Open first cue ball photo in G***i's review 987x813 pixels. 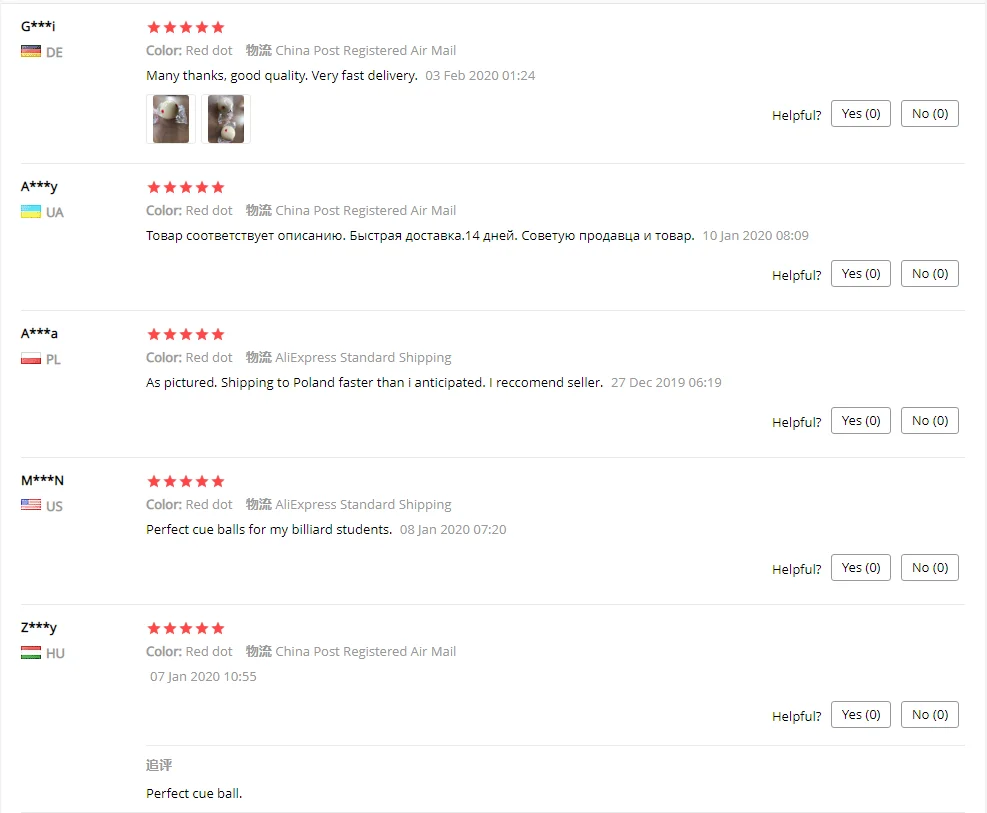pyautogui.click(x=171, y=119)
